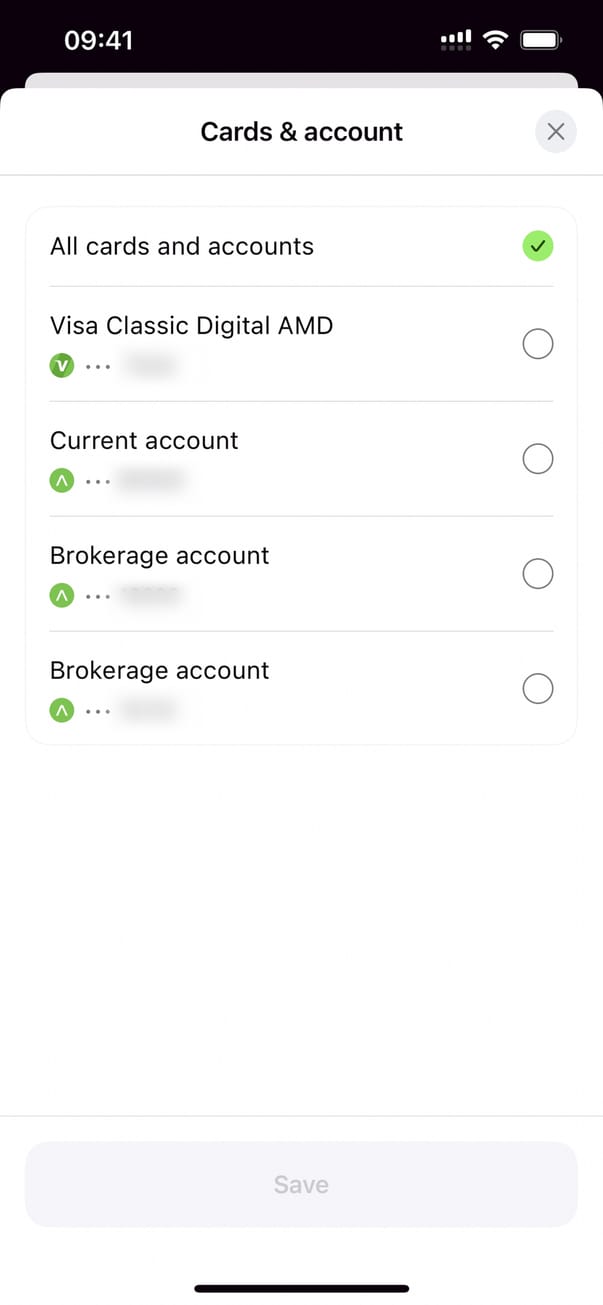Screen dimensions: 603x1305
Task: Tap the green checkmark for All cards
Action: coord(538,246)
